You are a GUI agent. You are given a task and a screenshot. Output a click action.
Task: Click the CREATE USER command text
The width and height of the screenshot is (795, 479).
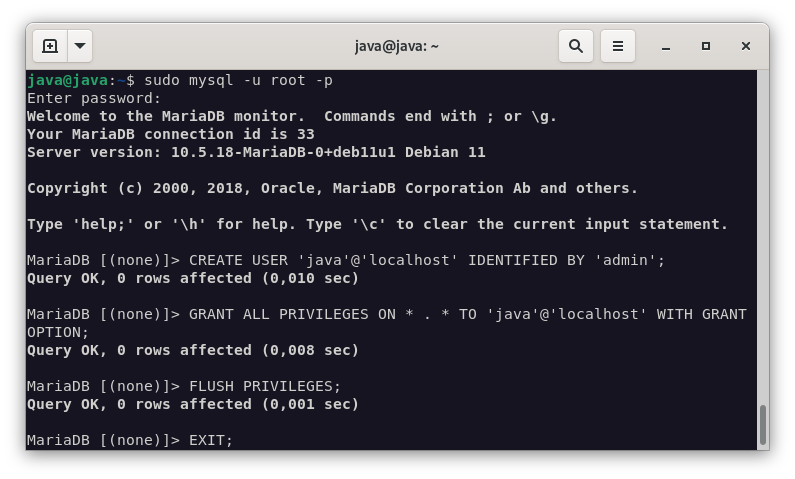tap(426, 260)
